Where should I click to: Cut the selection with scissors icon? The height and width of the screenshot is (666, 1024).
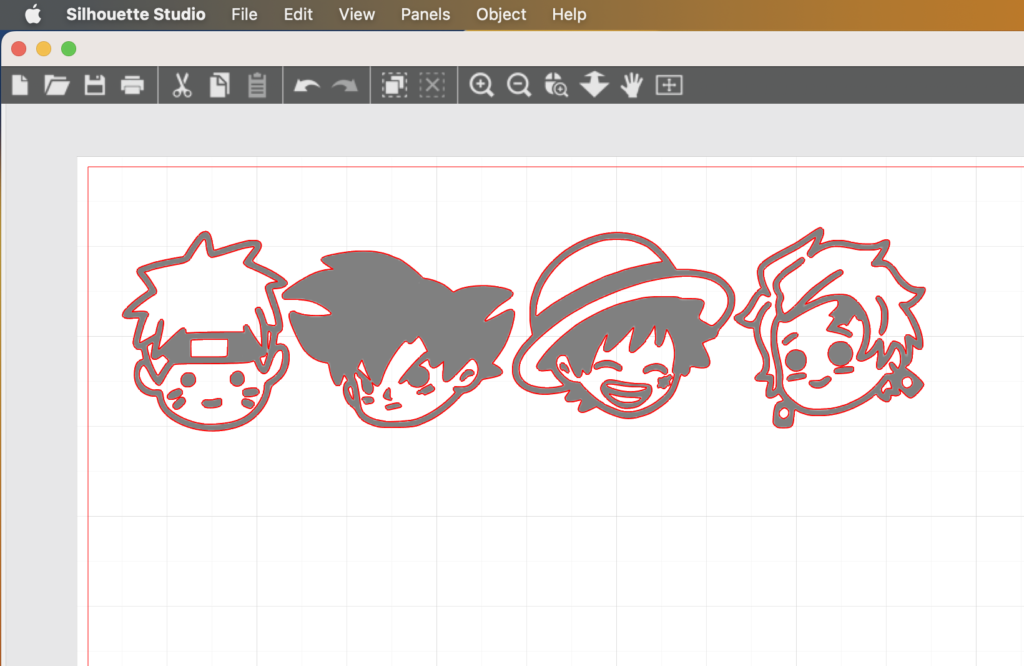[182, 85]
